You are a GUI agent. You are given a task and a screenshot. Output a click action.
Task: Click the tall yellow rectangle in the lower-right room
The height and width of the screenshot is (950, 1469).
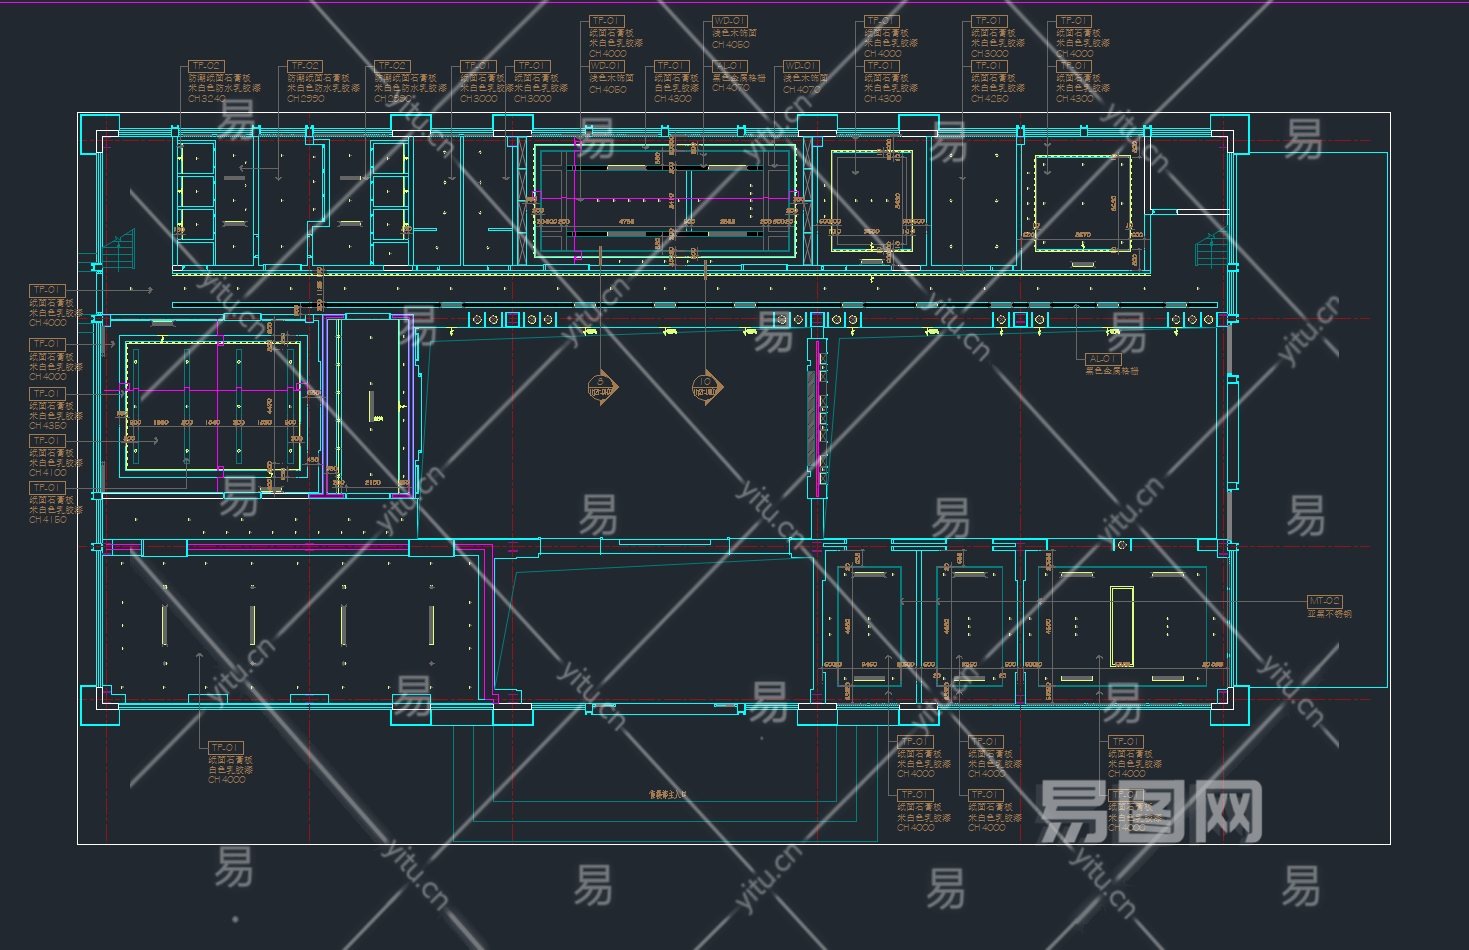click(x=1122, y=626)
